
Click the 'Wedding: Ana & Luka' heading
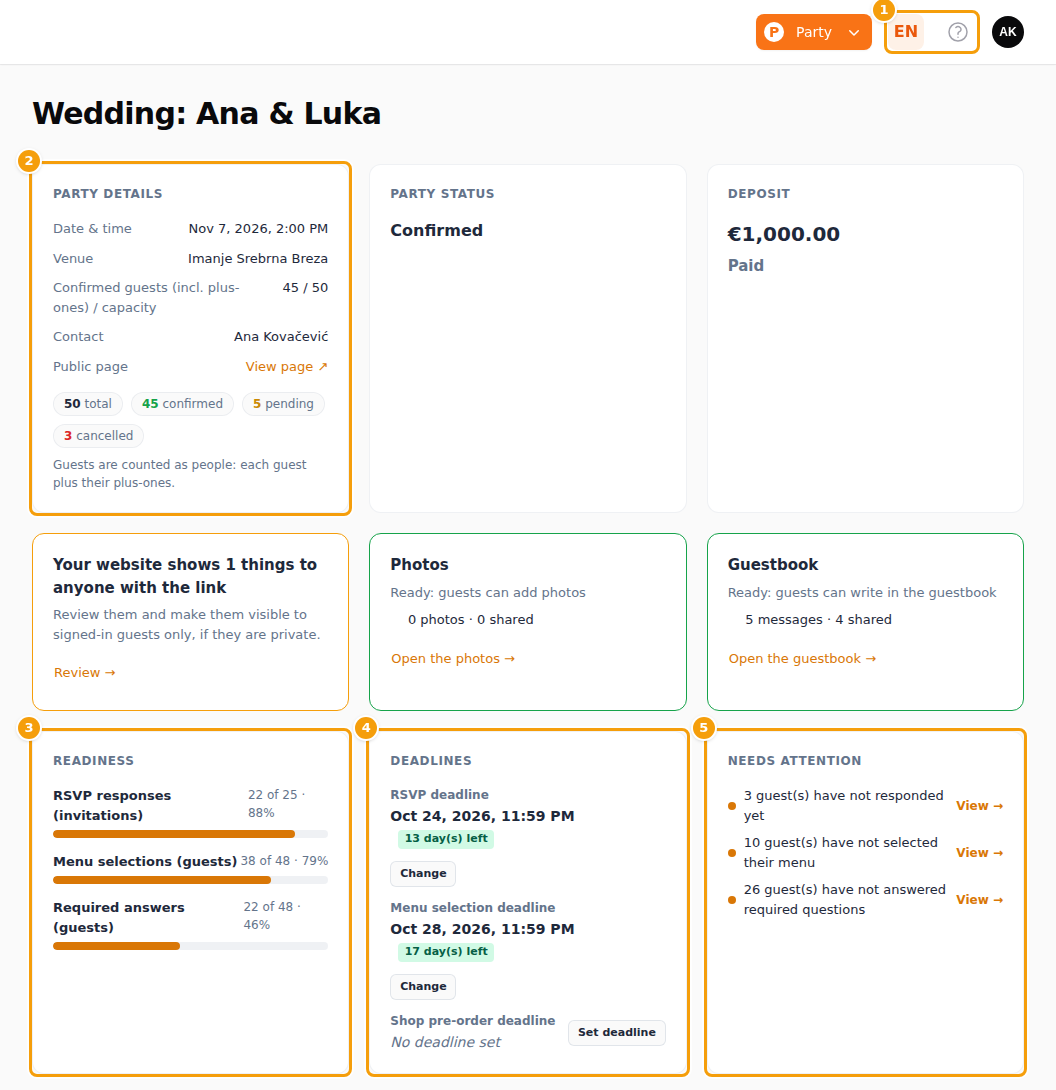[206, 113]
